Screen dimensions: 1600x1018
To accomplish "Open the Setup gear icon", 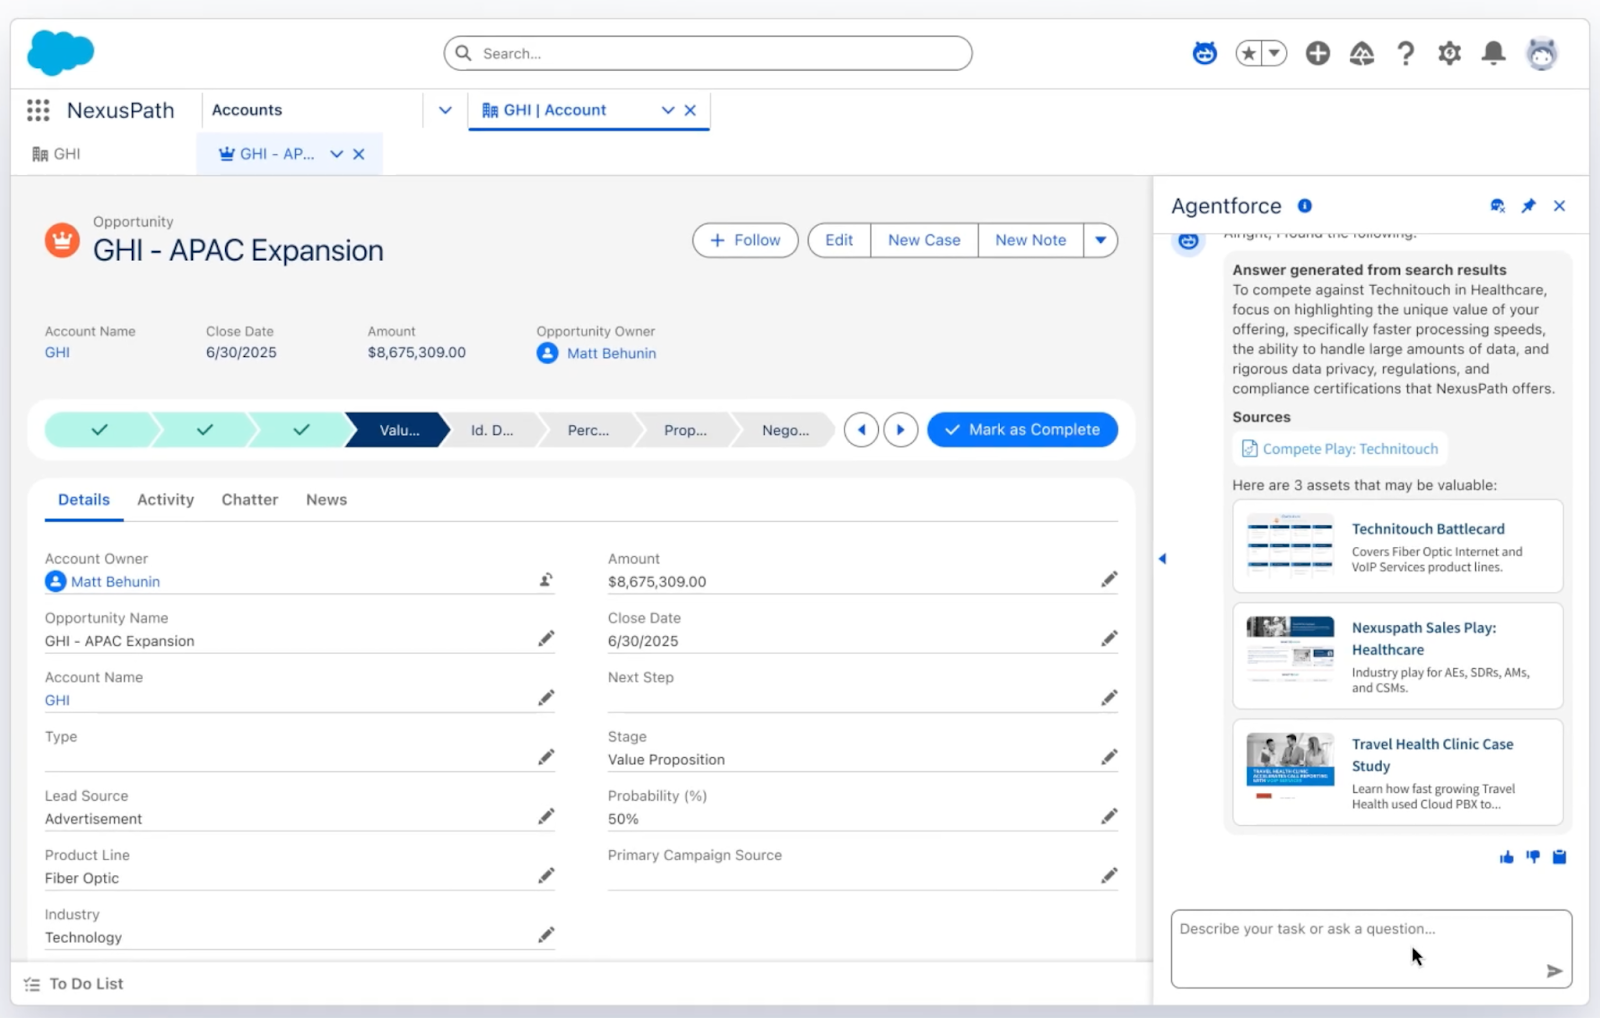I will [x=1449, y=53].
